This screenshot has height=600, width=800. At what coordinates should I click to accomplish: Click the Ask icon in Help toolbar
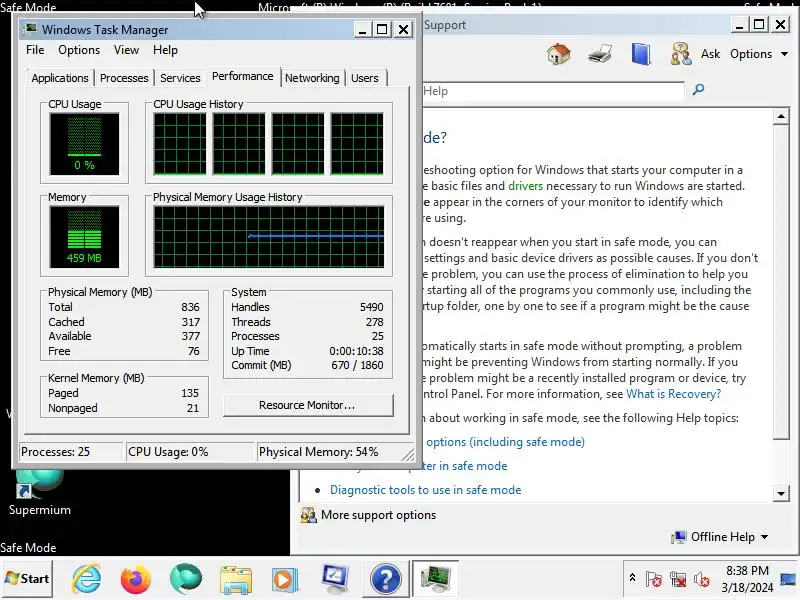(681, 54)
